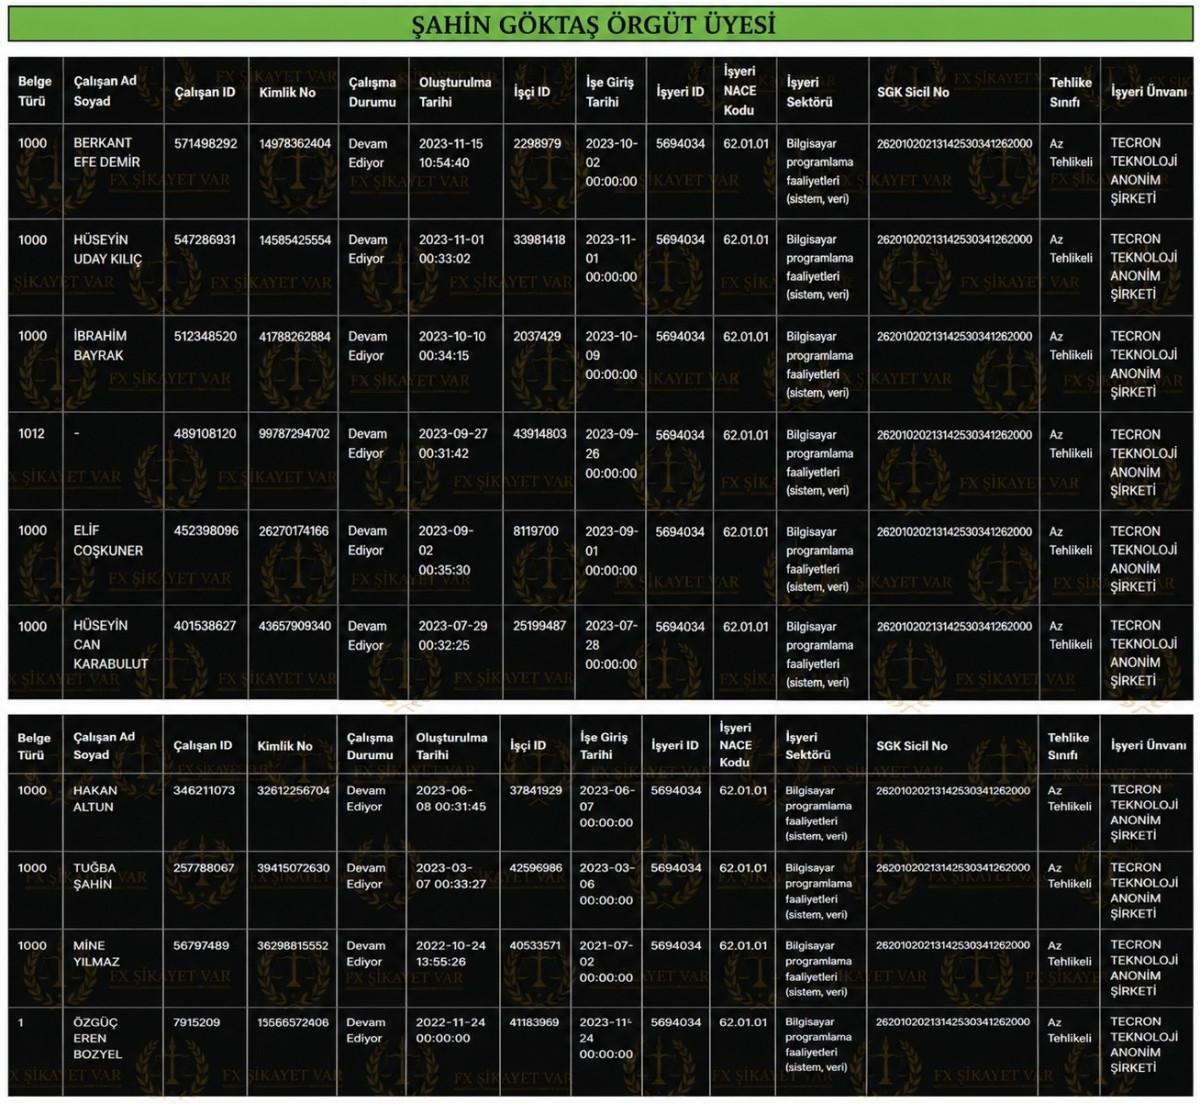Click the name TUĞBA ŞAHİN
The height and width of the screenshot is (1104, 1200).
[x=94, y=876]
